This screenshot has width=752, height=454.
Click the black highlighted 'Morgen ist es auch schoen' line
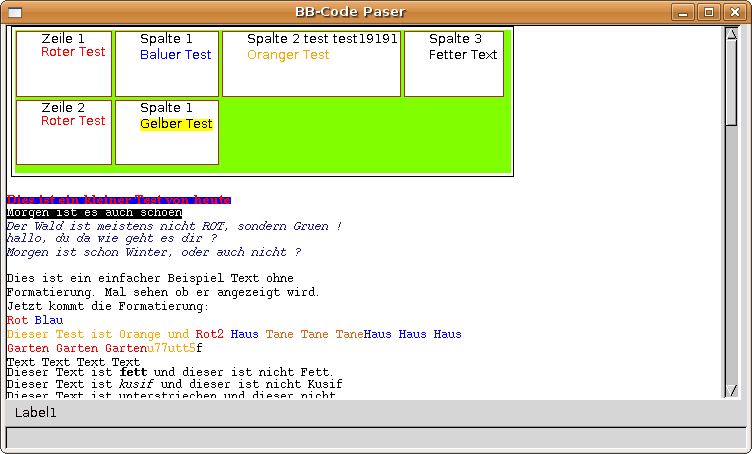pos(94,213)
